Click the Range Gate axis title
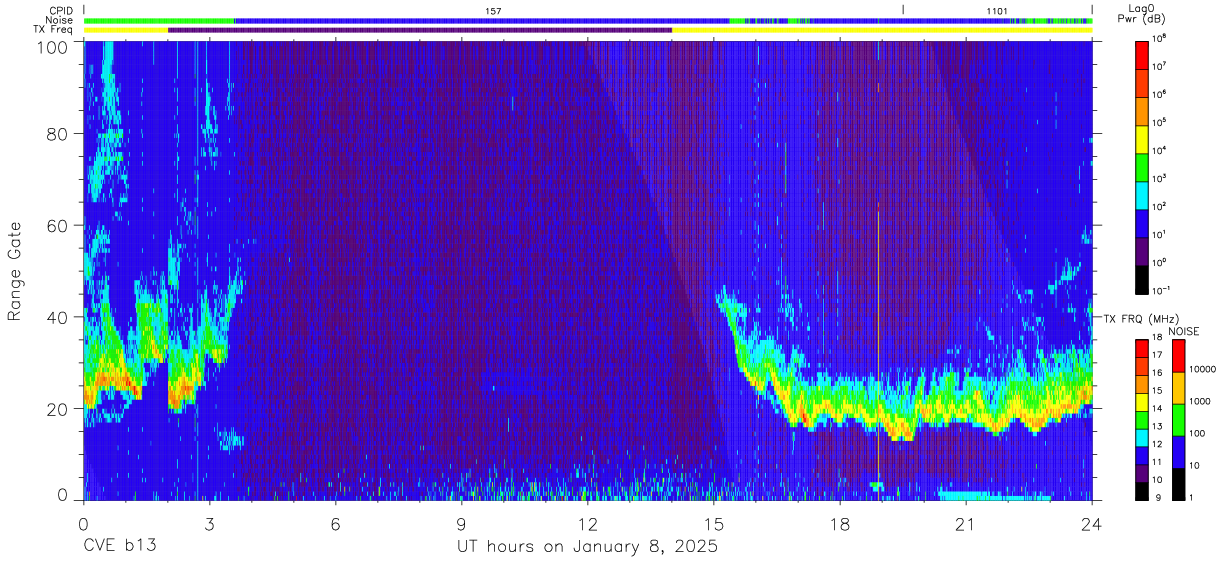This screenshot has height=567, width=1228. (x=15, y=270)
